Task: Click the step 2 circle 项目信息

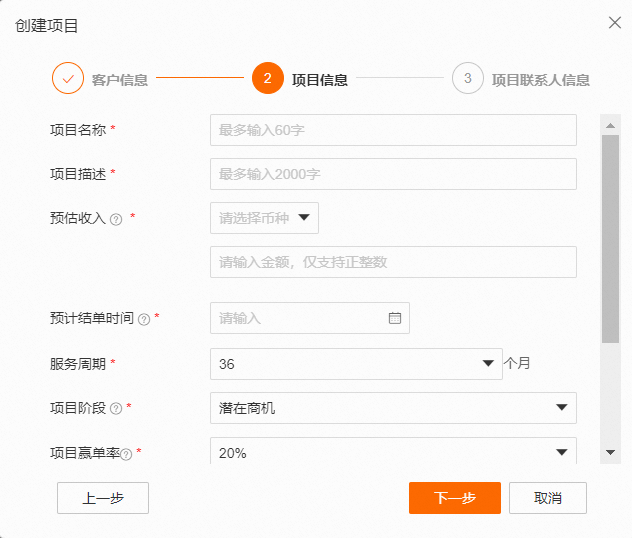Action: [x=268, y=78]
